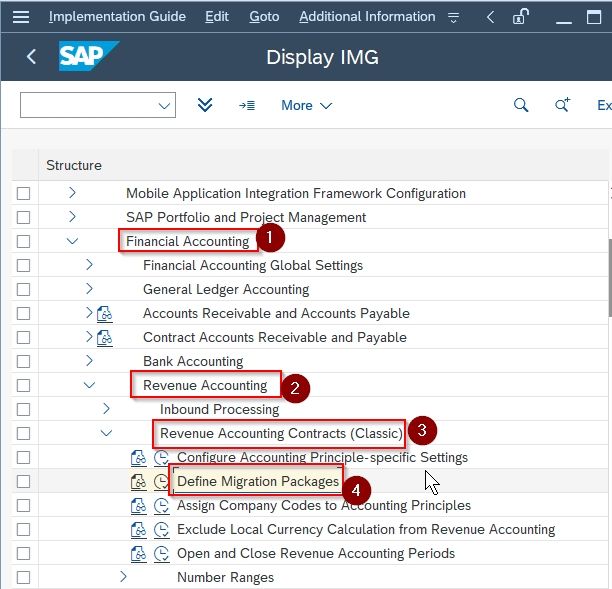Click the Expand All double-chevron icon
Screen dimensions: 612x589
(x=205, y=105)
